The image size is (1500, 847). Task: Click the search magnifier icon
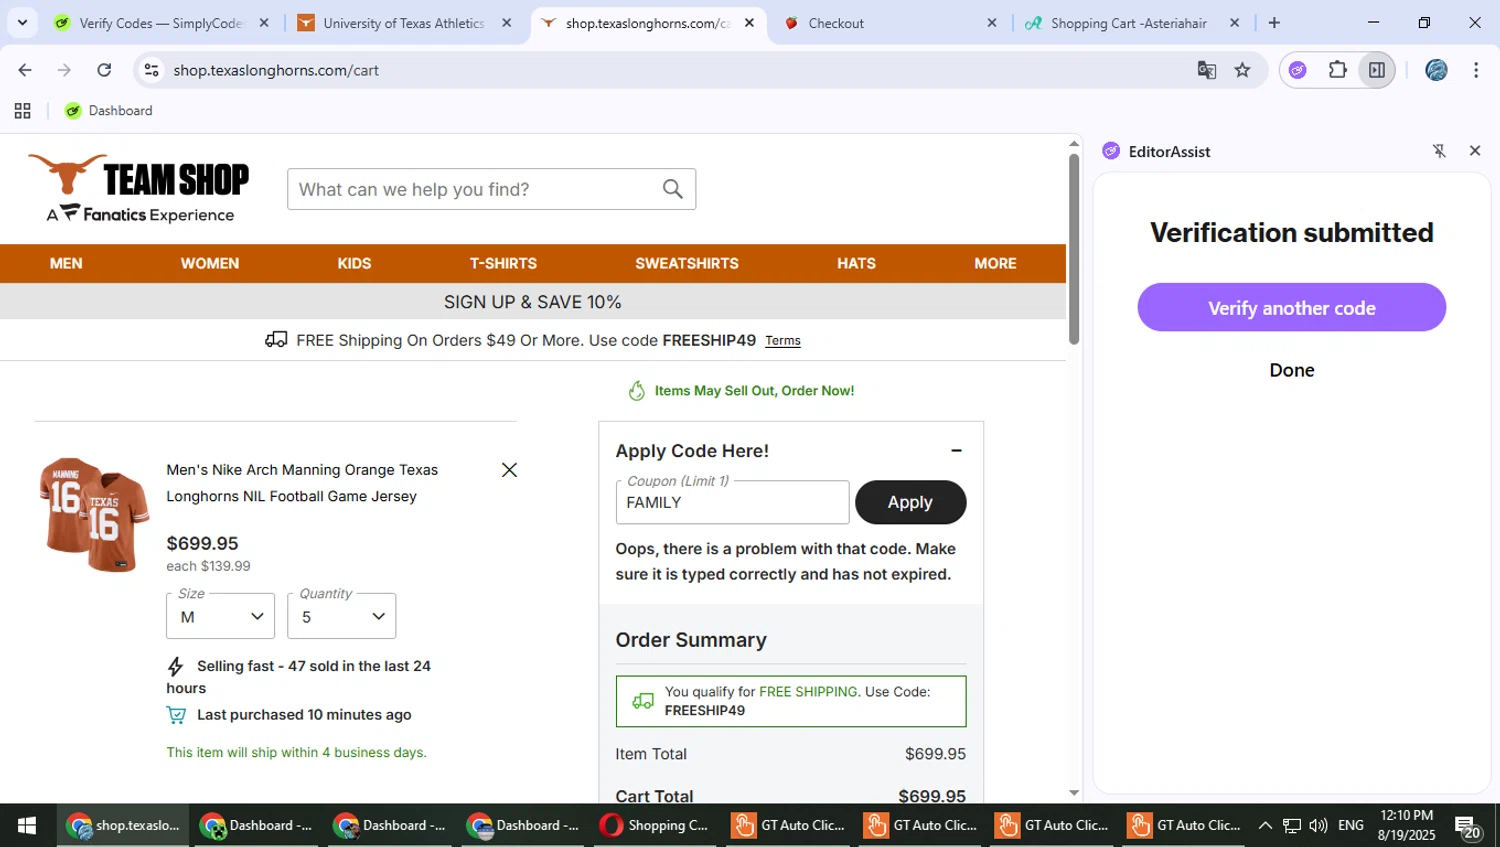click(673, 189)
